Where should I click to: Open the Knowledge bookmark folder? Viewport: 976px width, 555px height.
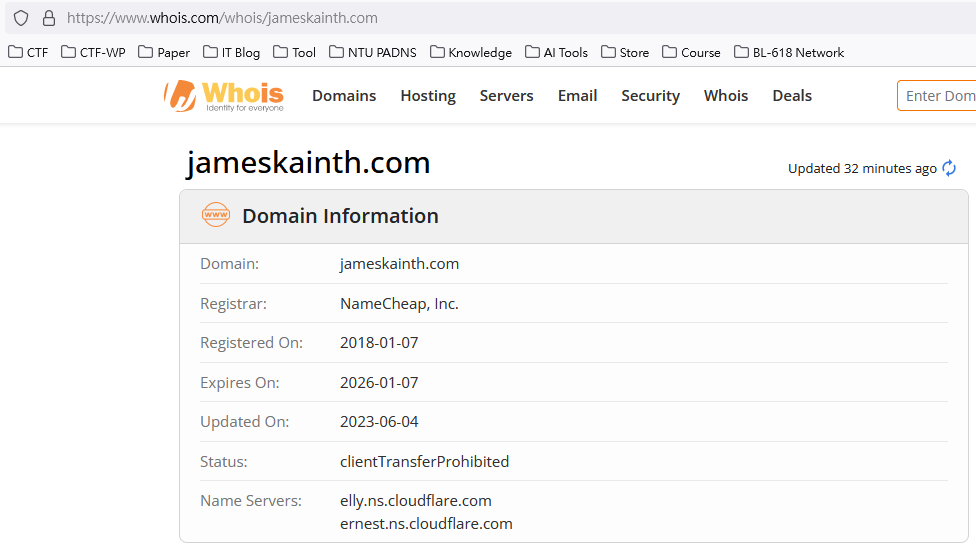click(x=471, y=52)
